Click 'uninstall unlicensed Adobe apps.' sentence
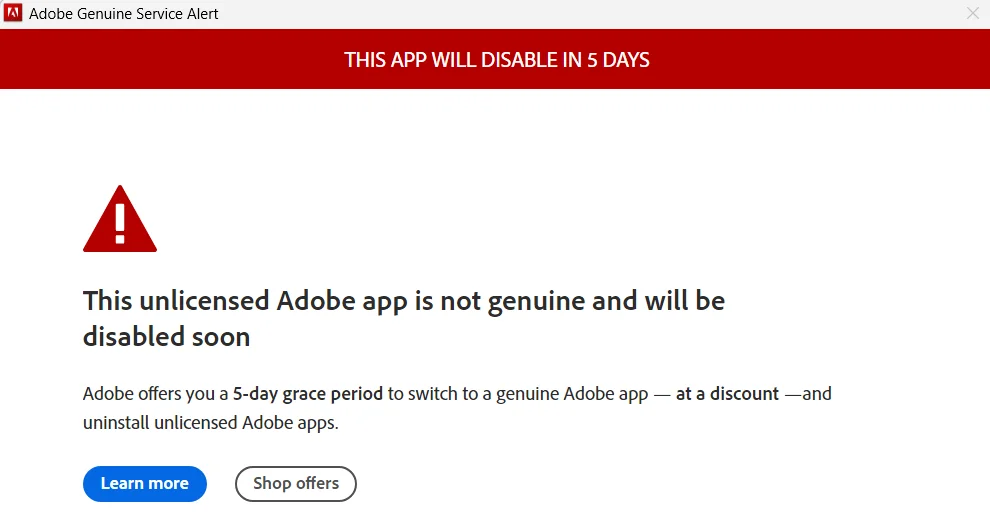Screen dimensions: 990x530 click(x=211, y=423)
